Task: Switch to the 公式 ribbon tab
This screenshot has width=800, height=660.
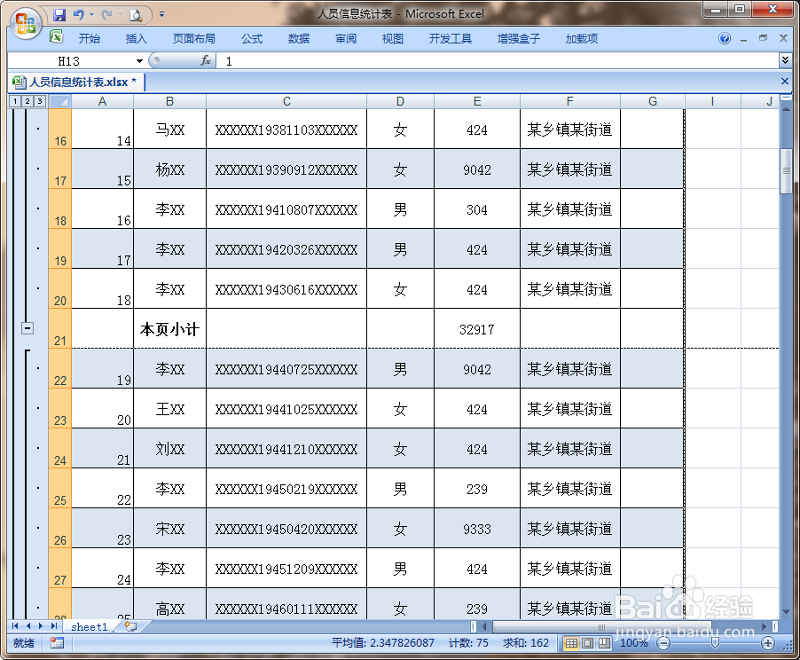Action: click(x=252, y=38)
